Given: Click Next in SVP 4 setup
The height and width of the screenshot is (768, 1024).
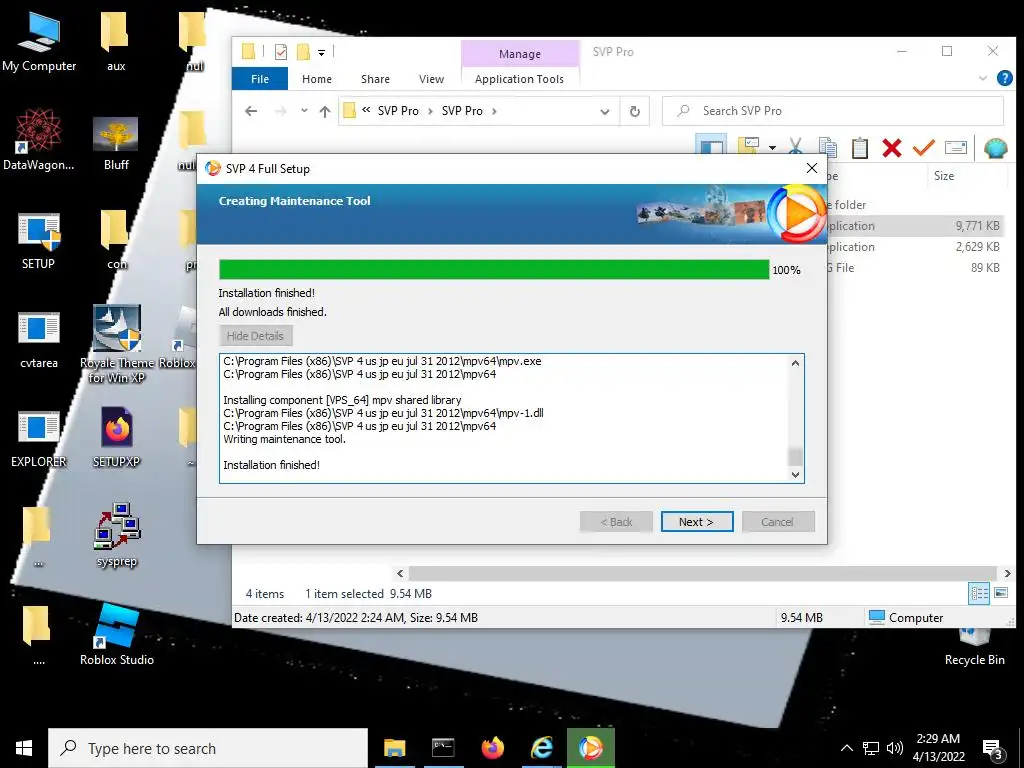Looking at the screenshot, I should [x=697, y=522].
